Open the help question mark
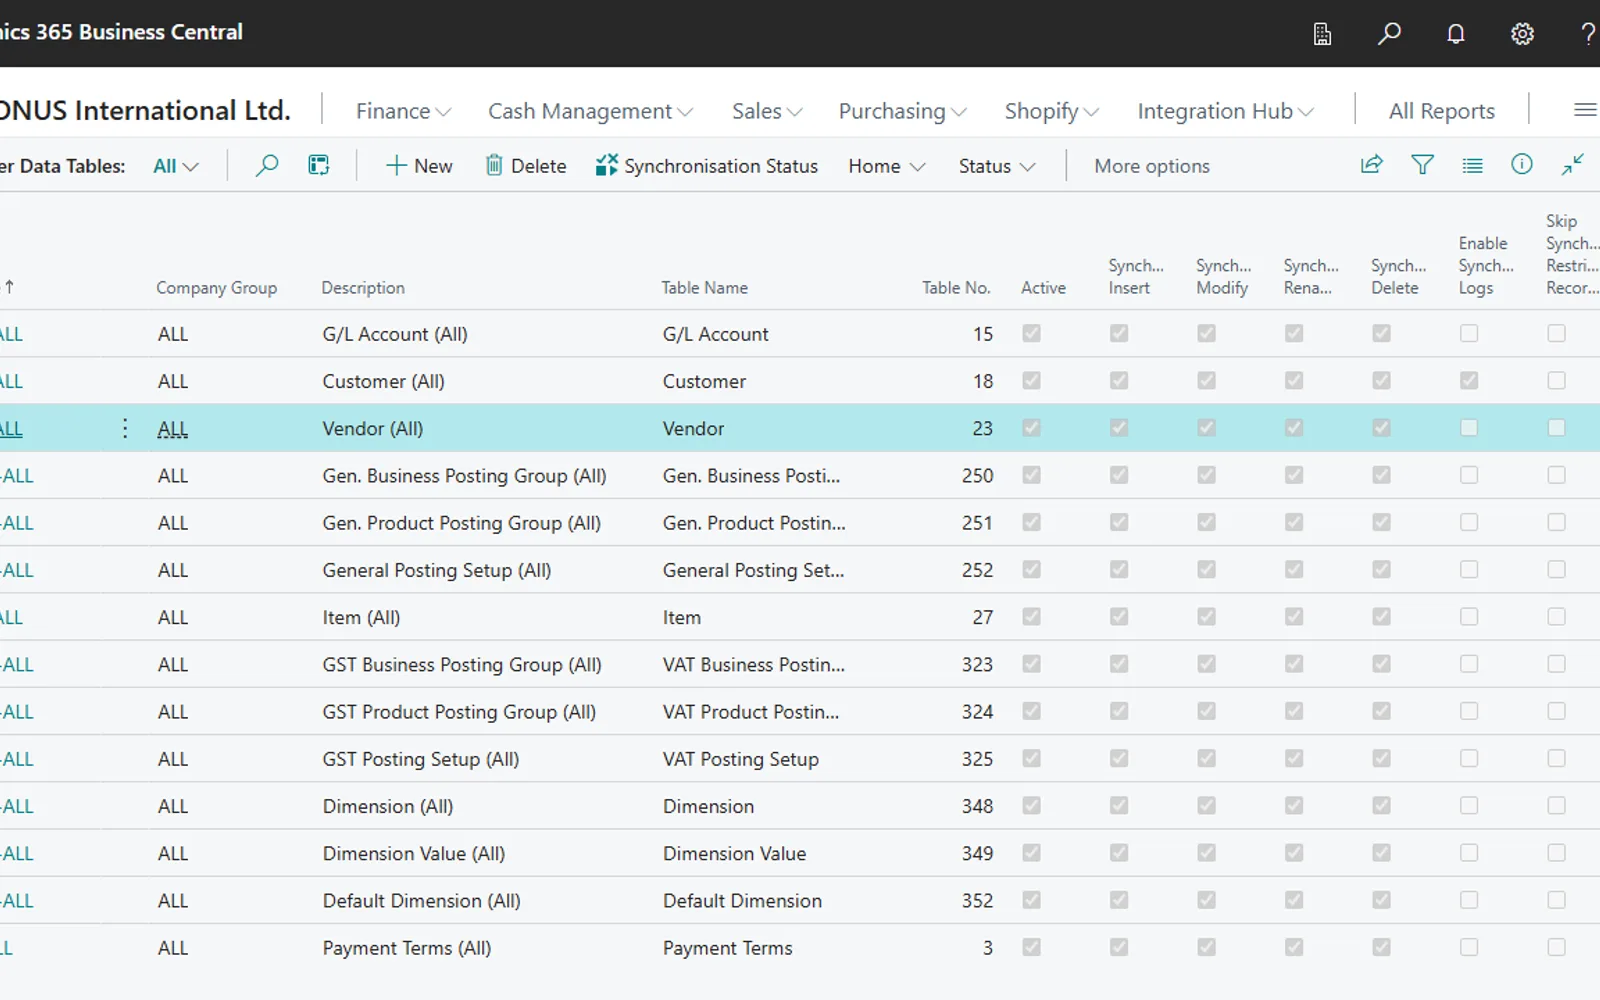The width and height of the screenshot is (1600, 1000). pyautogui.click(x=1588, y=34)
